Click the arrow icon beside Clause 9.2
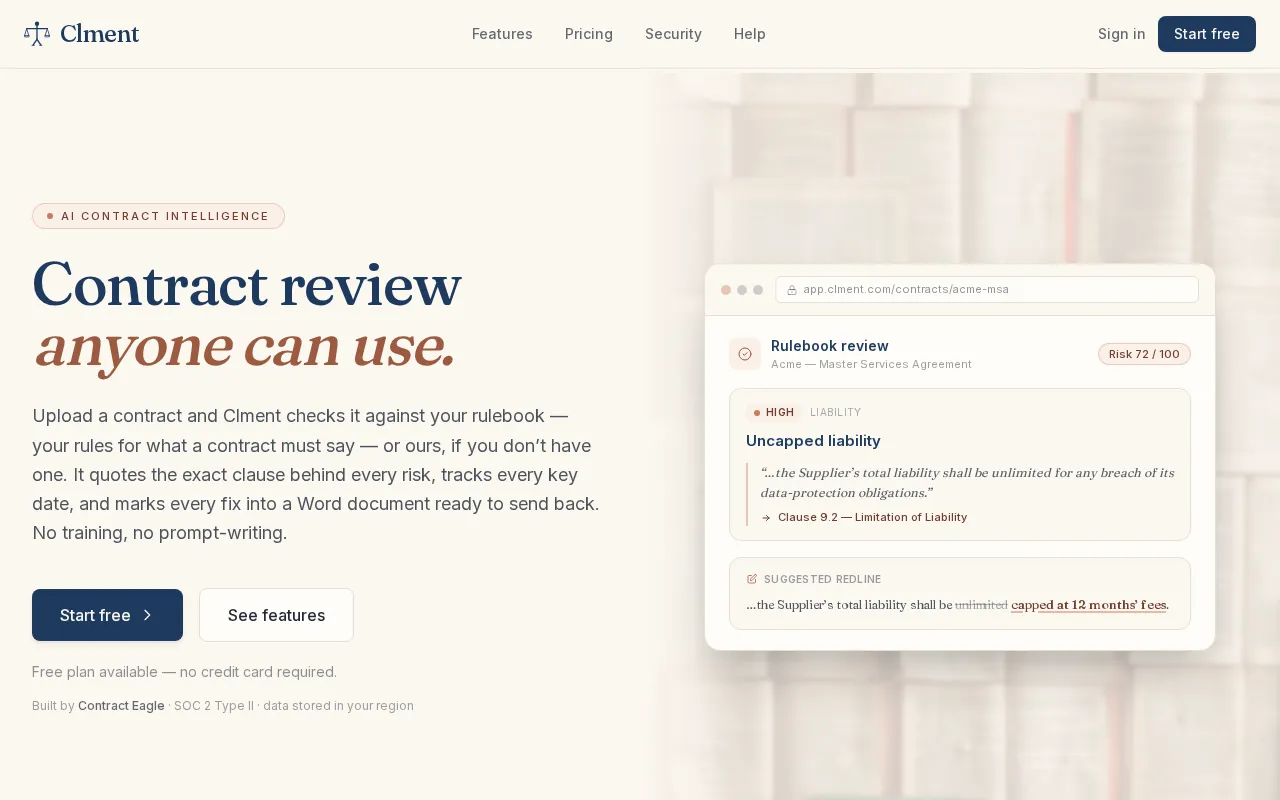The width and height of the screenshot is (1280, 800). [766, 518]
